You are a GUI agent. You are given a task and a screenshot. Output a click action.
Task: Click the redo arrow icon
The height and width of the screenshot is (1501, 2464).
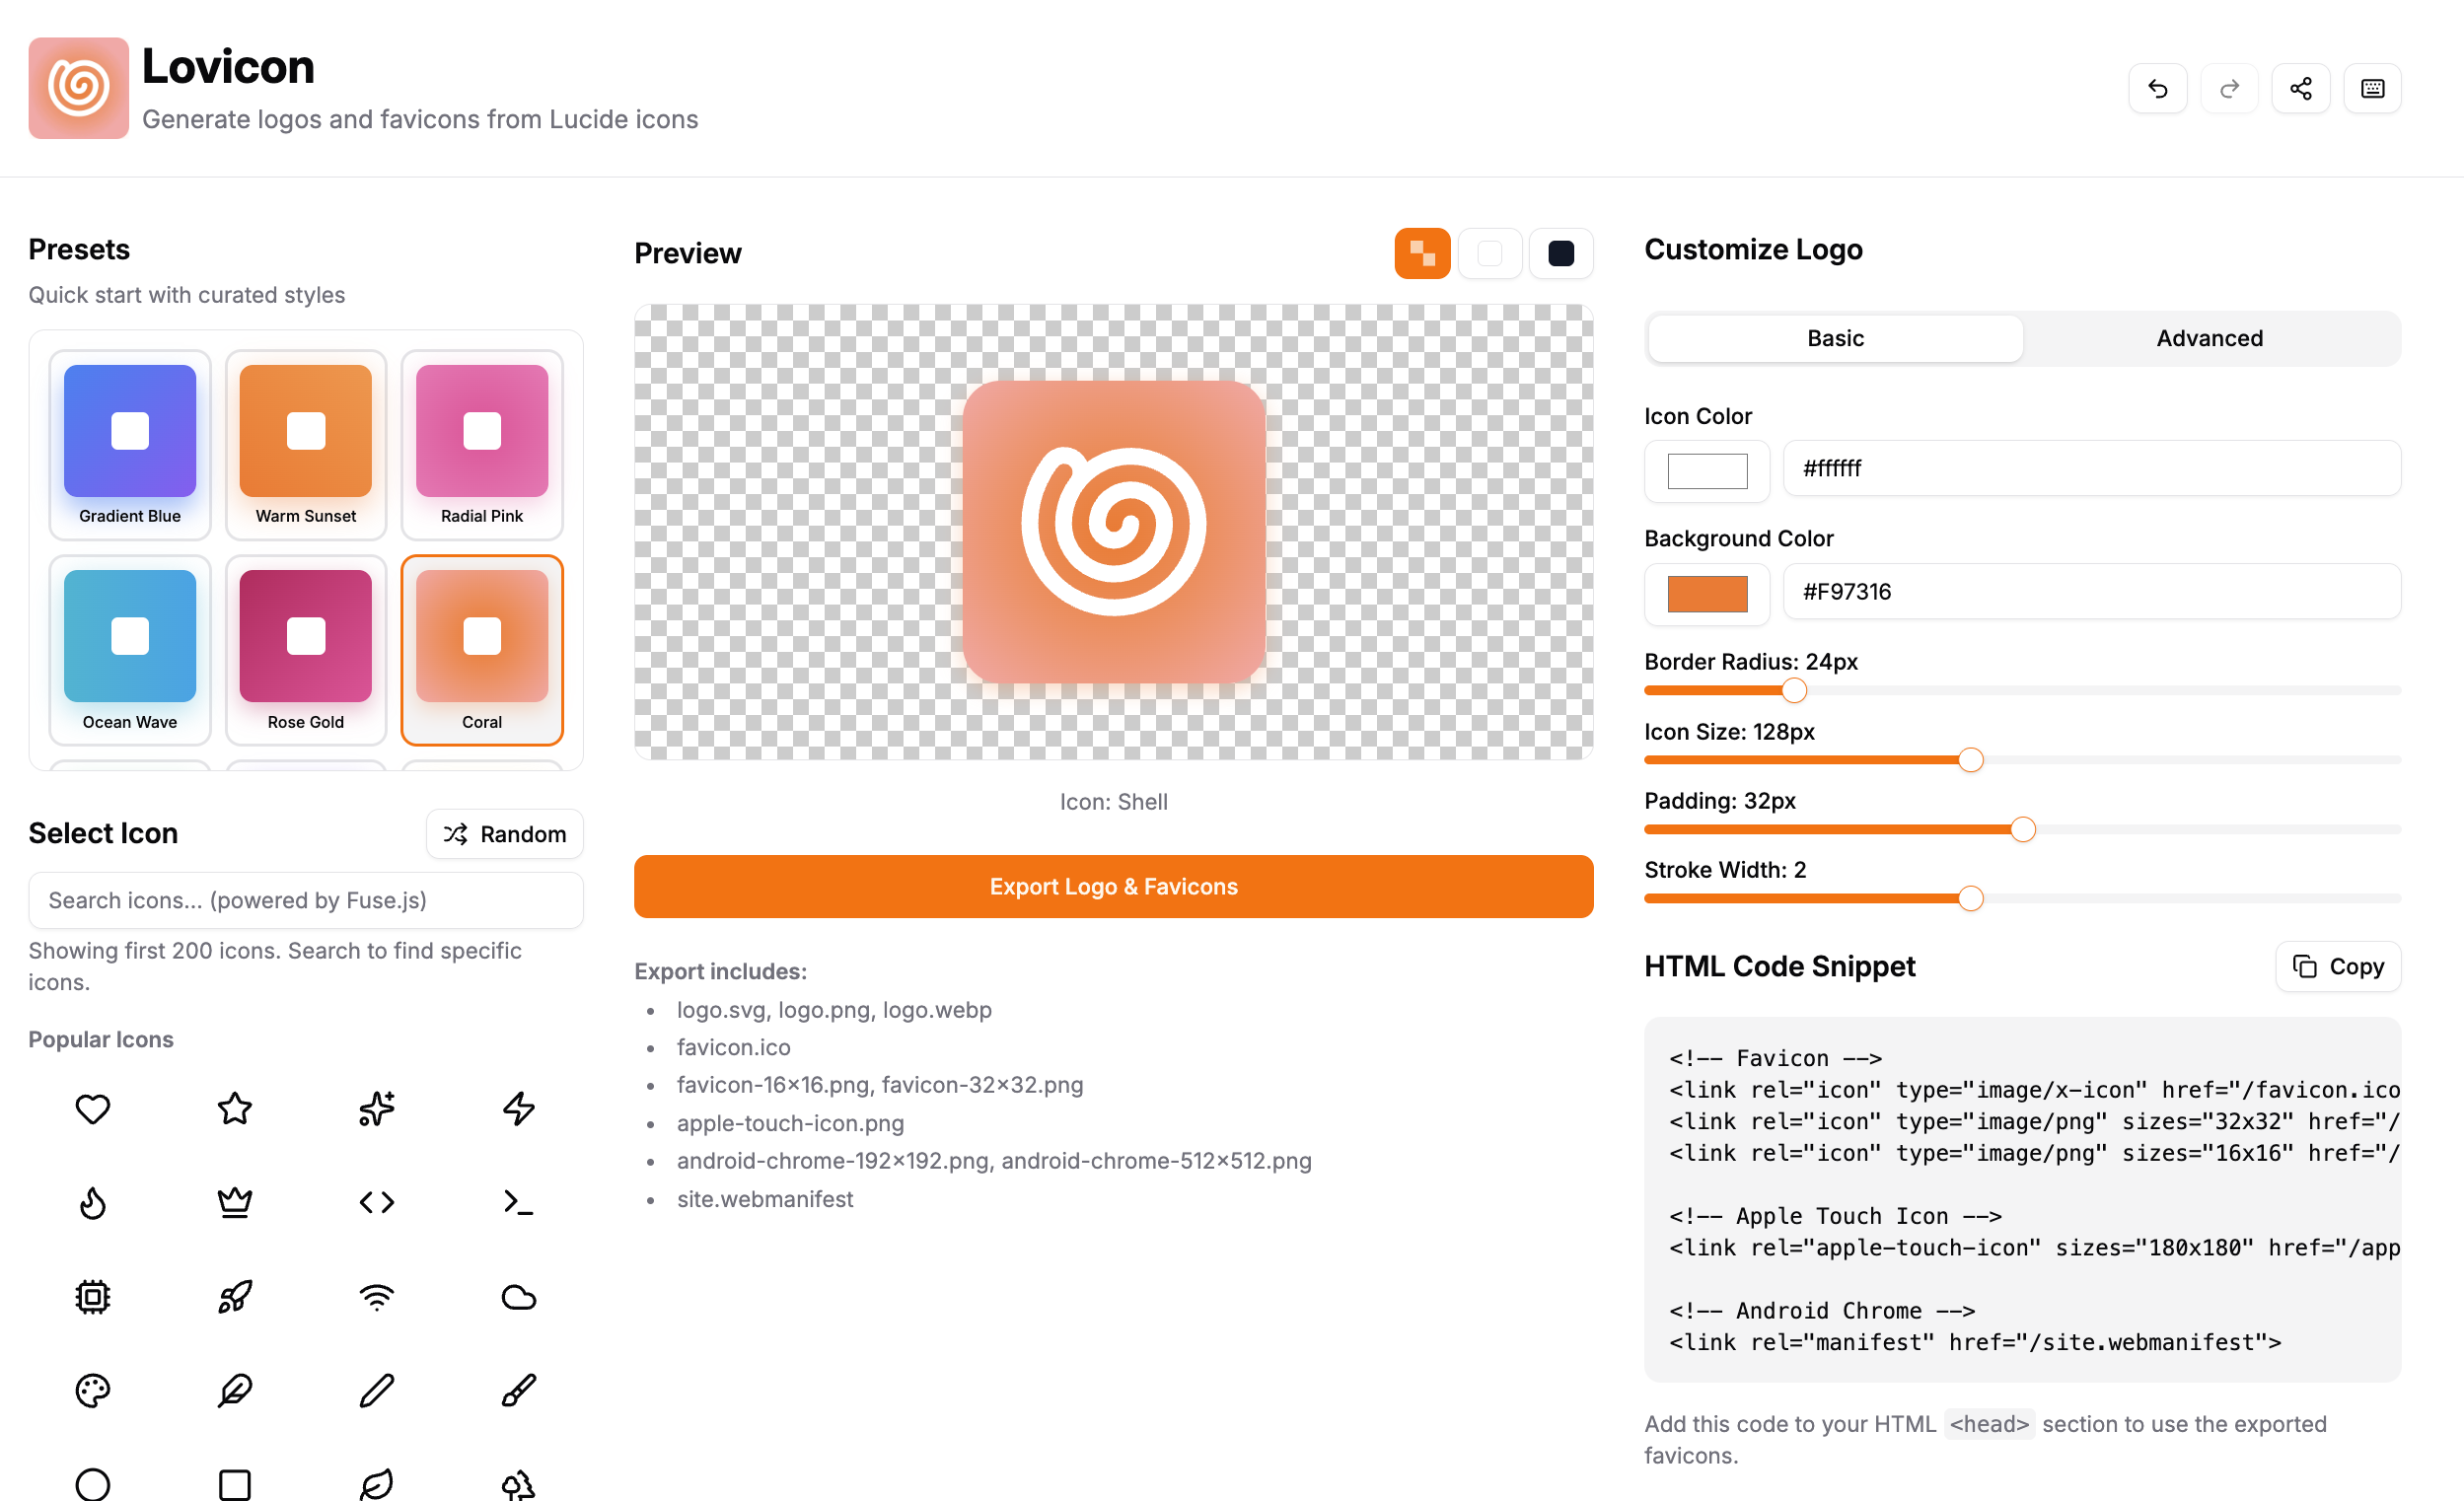(2228, 89)
